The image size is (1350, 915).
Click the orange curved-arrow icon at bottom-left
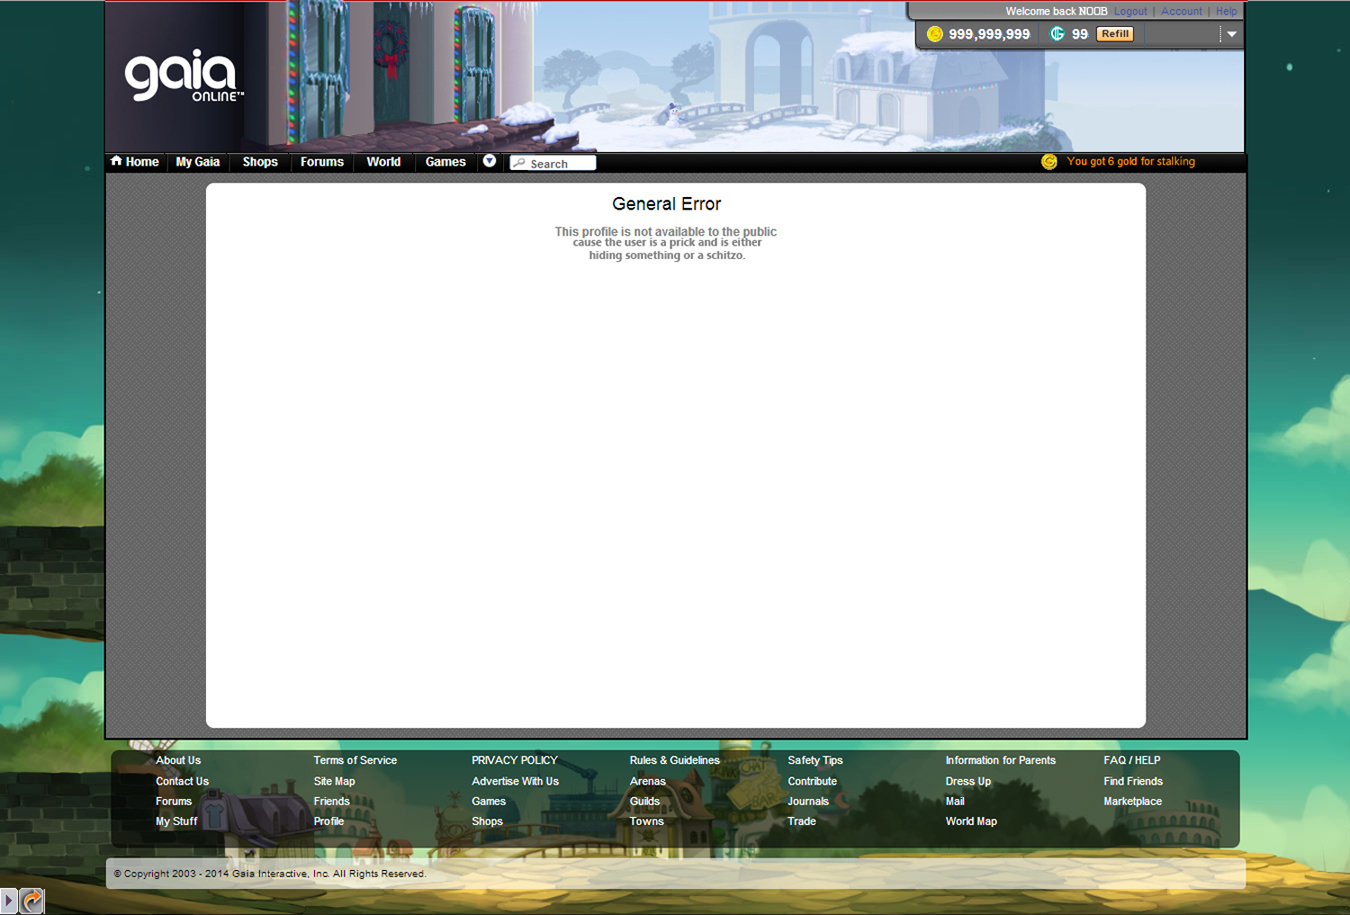click(32, 901)
